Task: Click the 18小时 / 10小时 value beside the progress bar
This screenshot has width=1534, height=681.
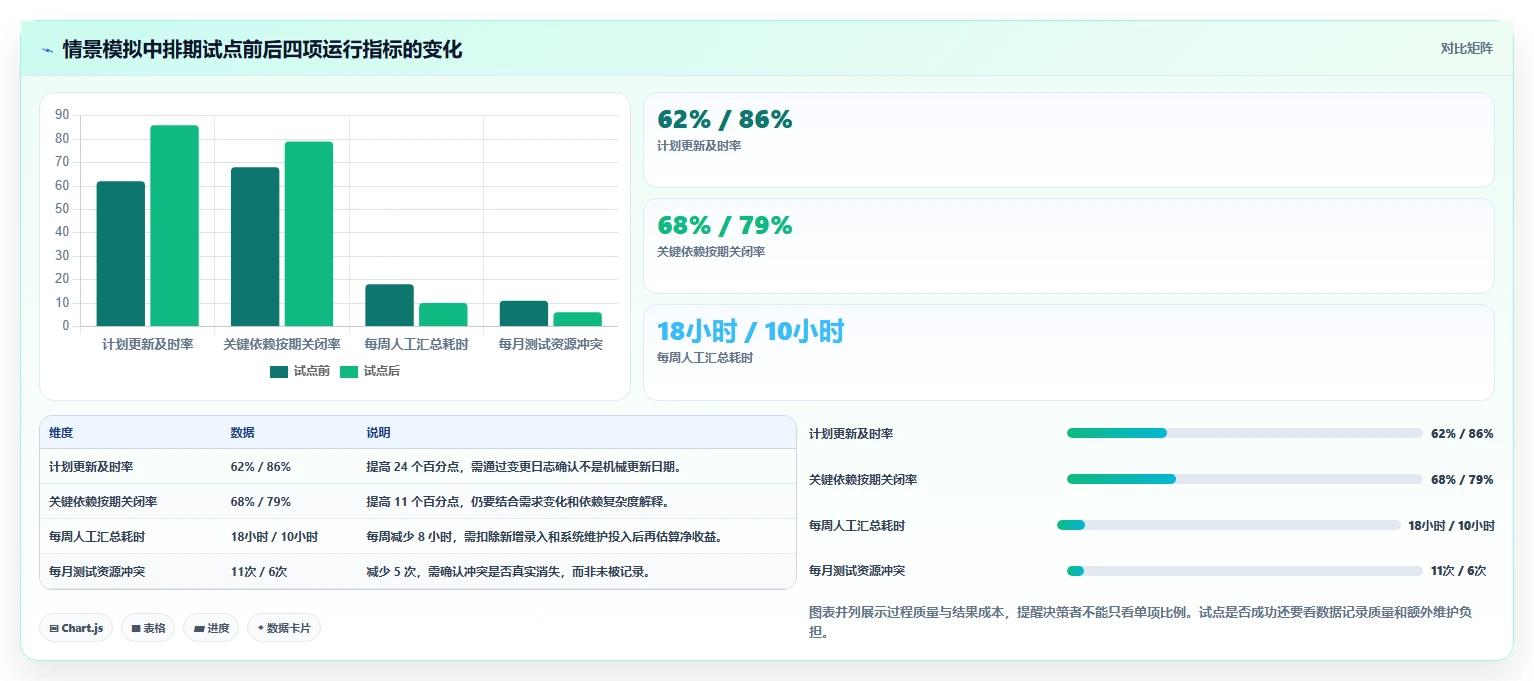Action: [1451, 526]
